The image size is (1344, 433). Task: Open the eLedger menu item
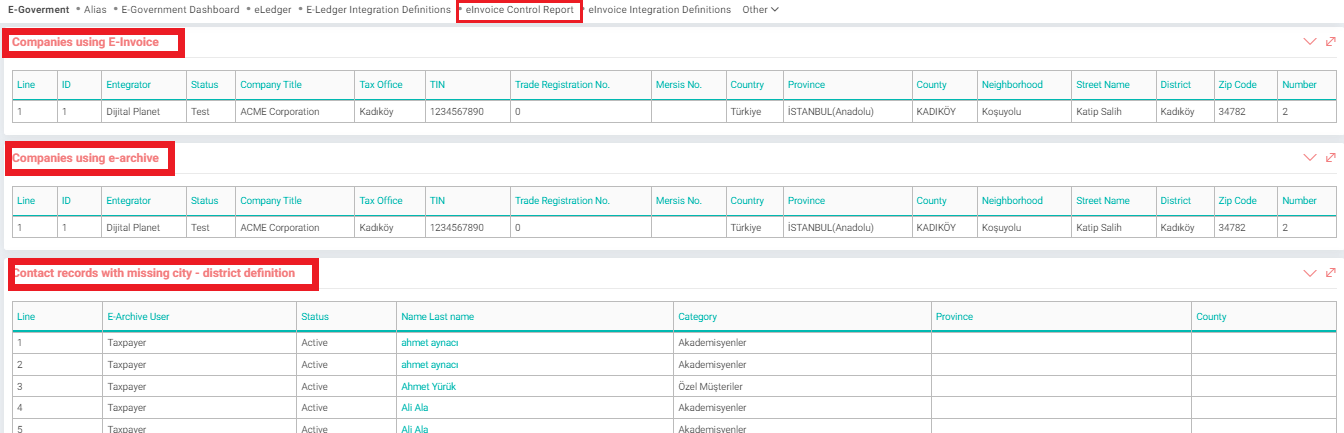coord(272,9)
